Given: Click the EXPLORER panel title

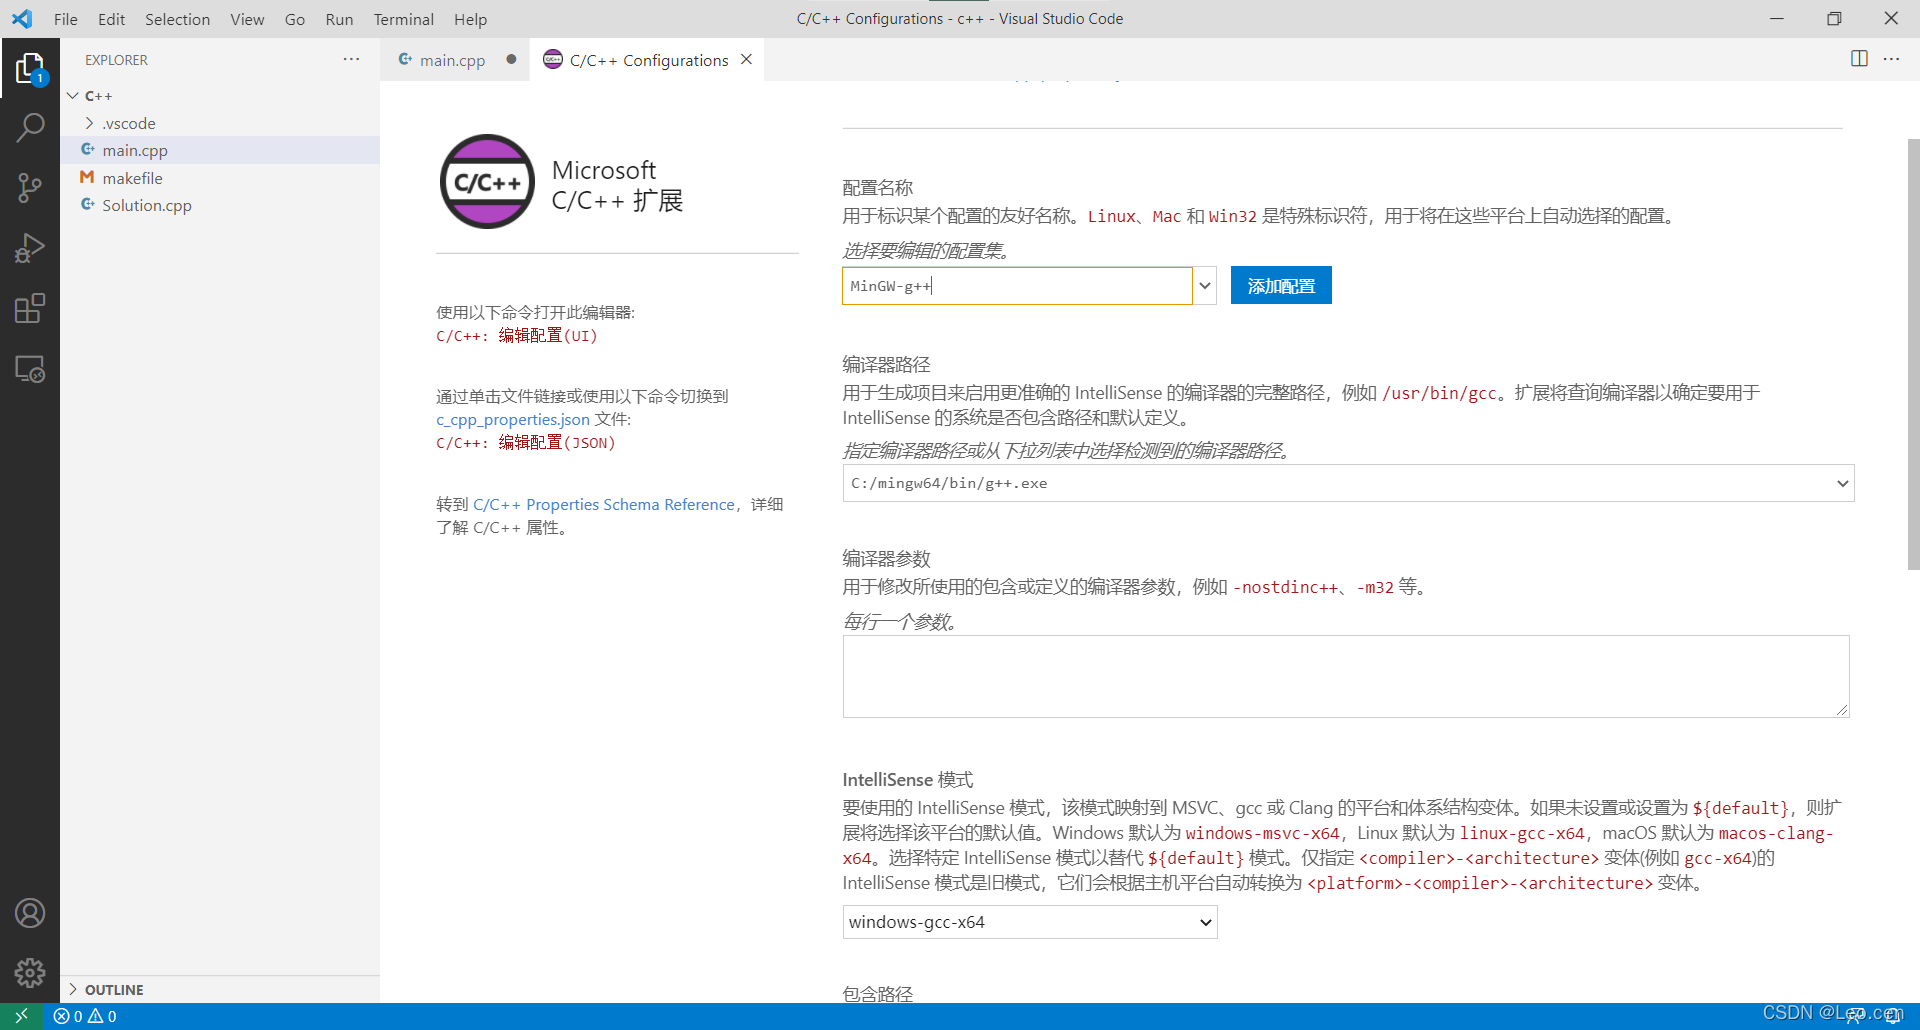Looking at the screenshot, I should point(116,60).
